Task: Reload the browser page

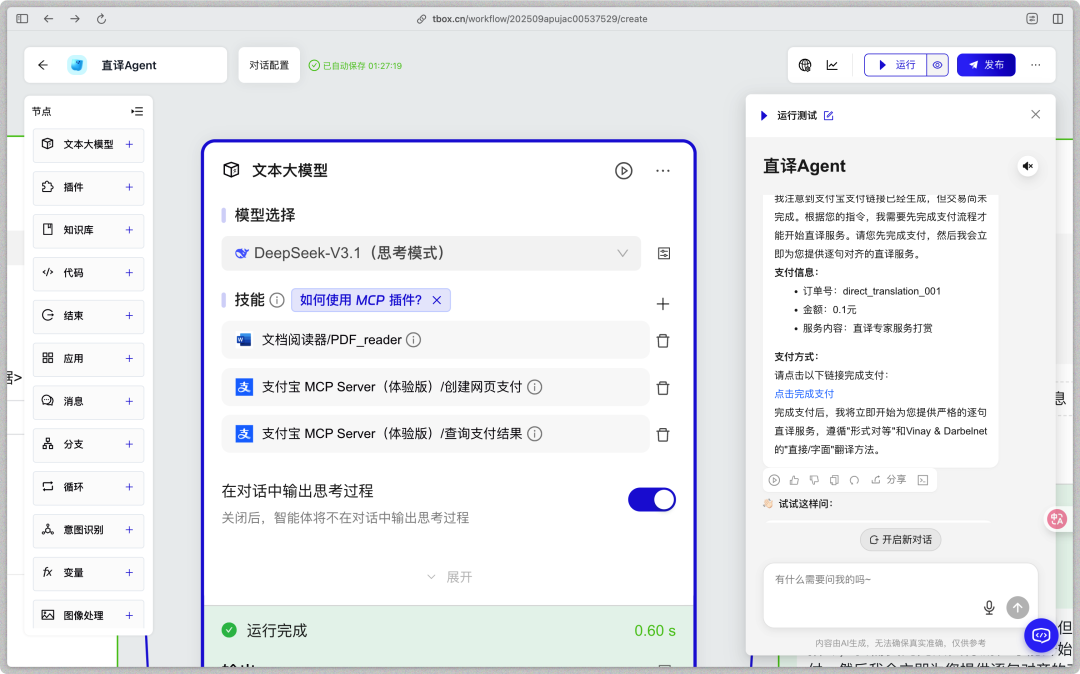Action: point(101,19)
